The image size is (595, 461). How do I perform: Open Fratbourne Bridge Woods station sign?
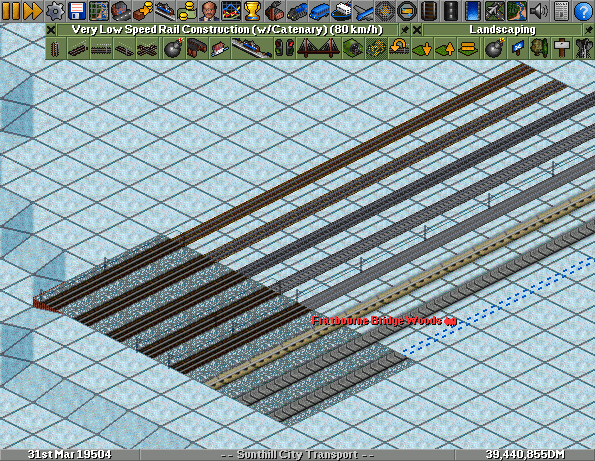384,321
